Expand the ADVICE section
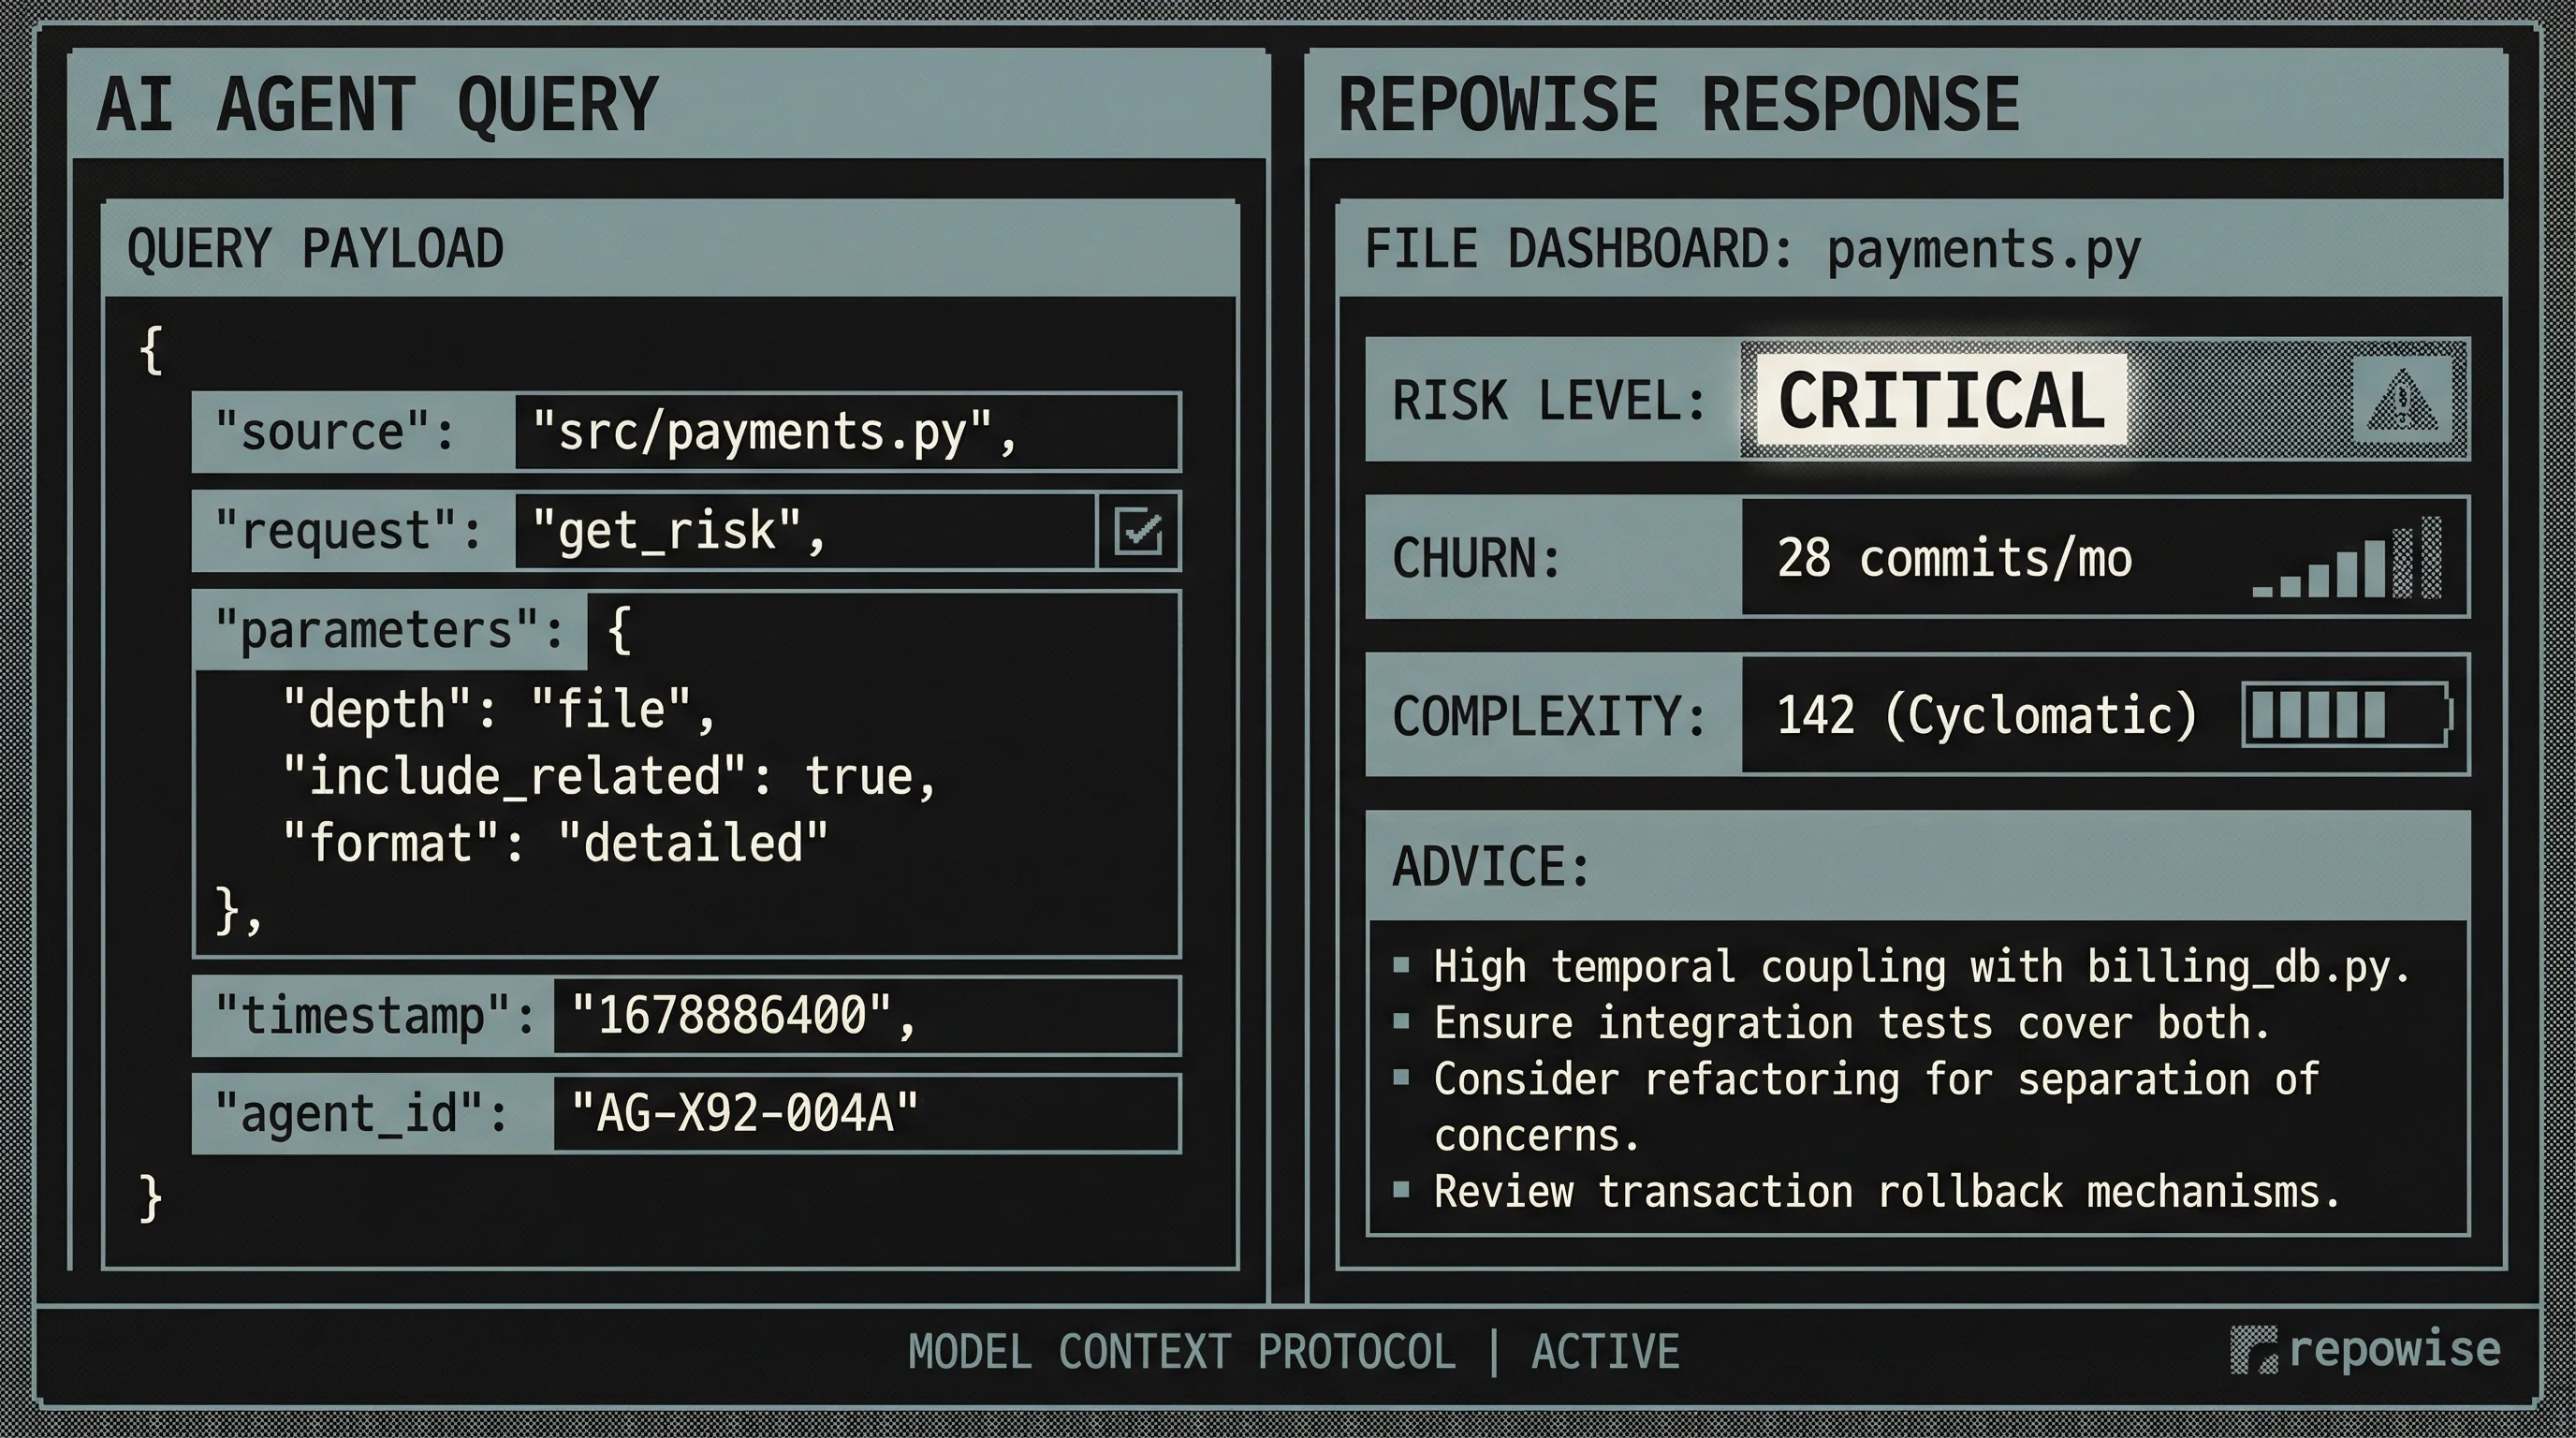Screen dimensions: 2576x1438 (x=1489, y=865)
